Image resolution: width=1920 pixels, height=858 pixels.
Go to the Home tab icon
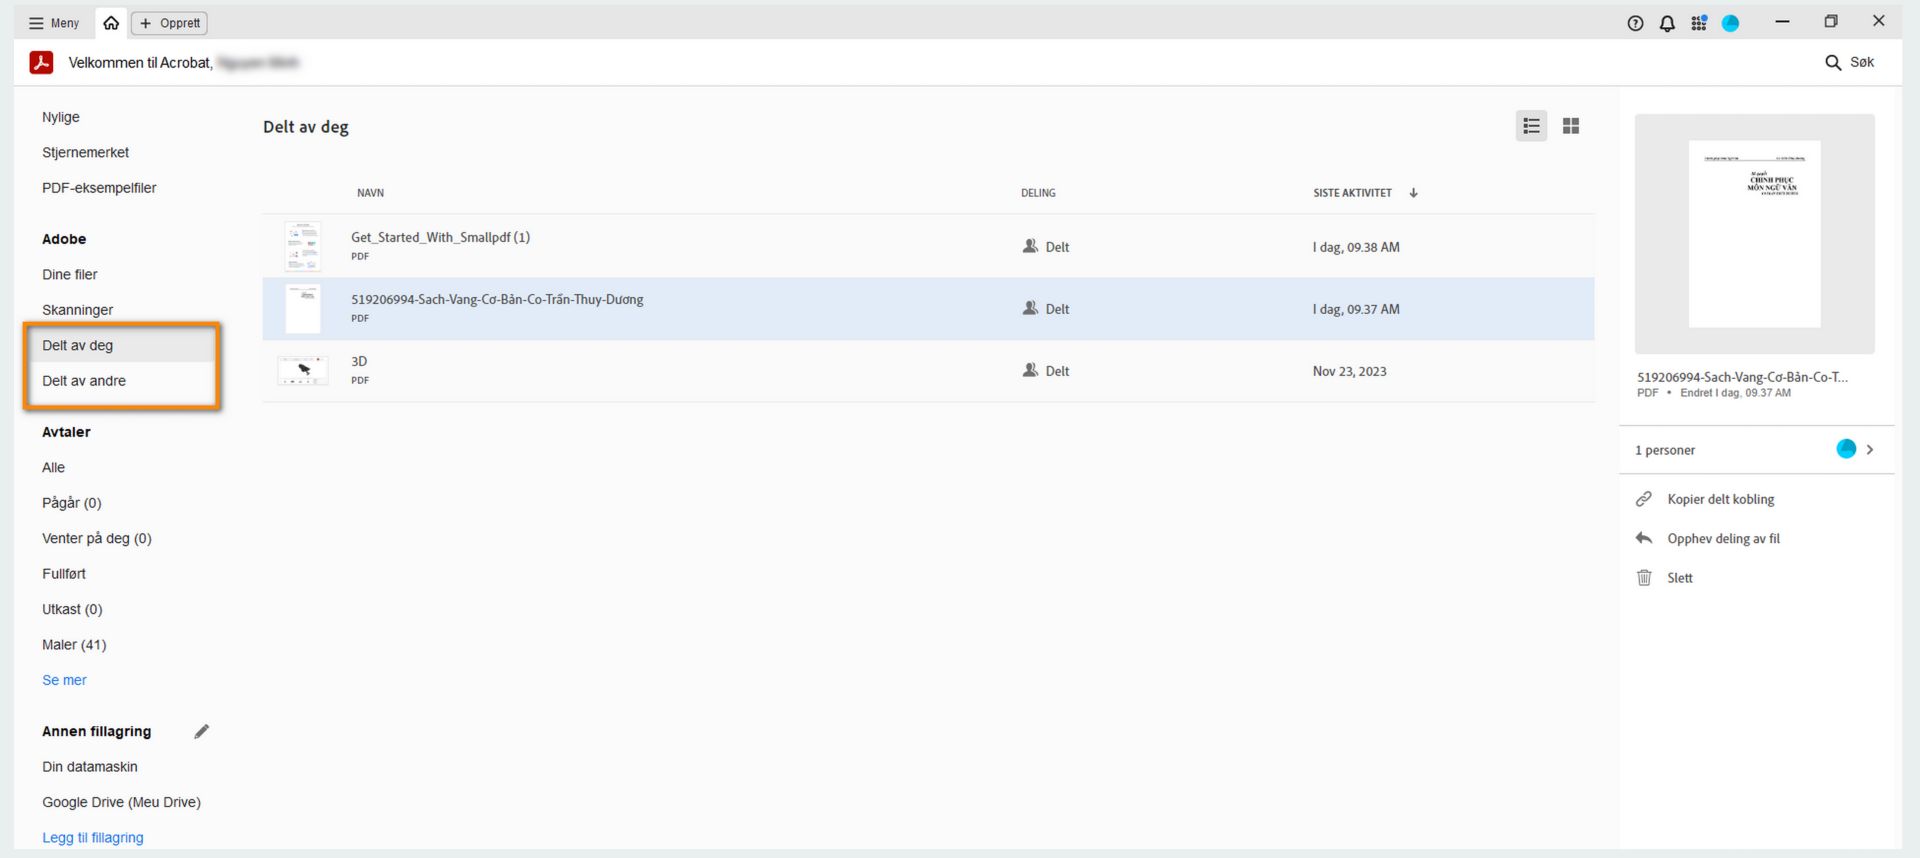[x=111, y=23]
